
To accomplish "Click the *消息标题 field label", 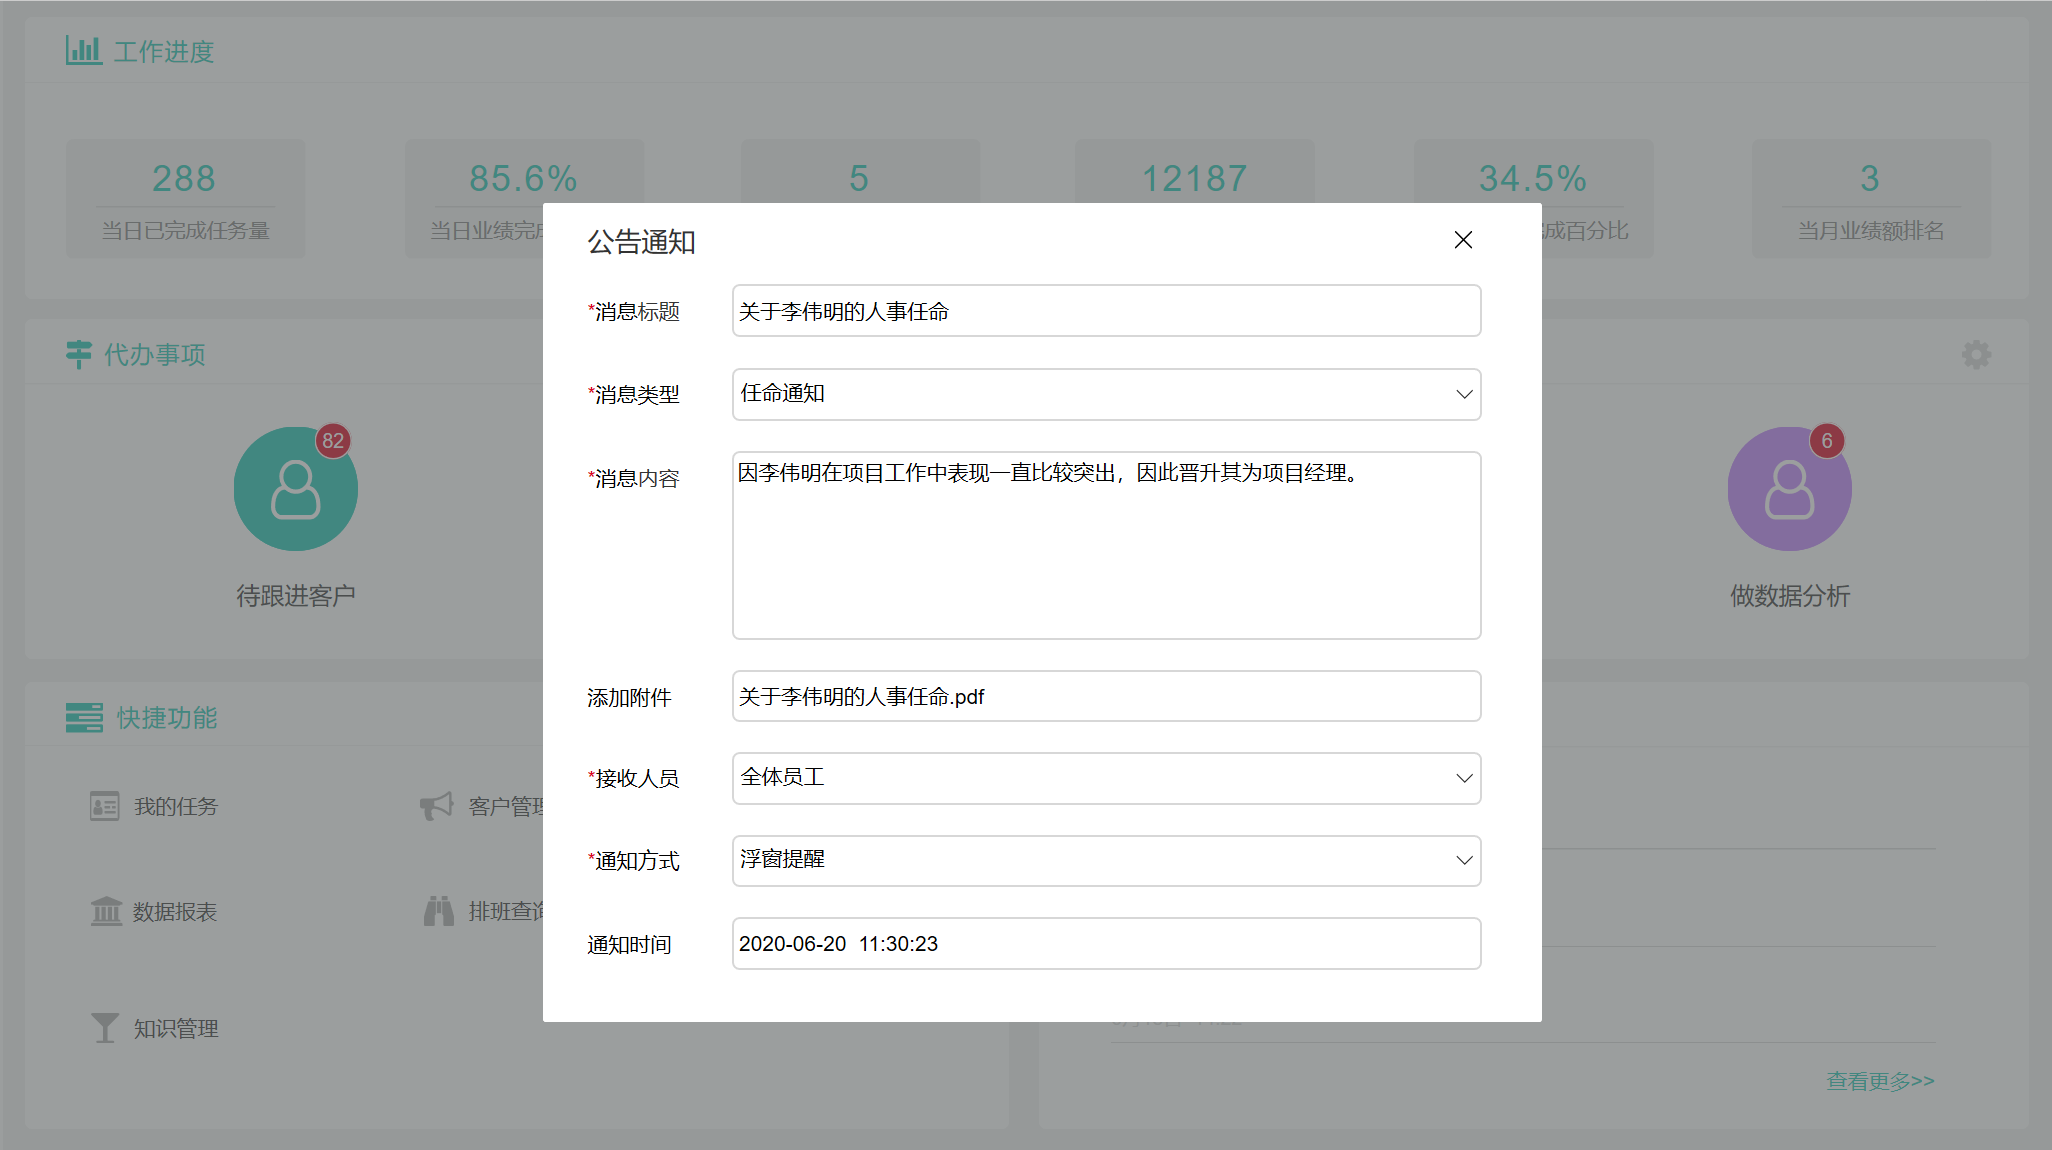I will pos(633,312).
